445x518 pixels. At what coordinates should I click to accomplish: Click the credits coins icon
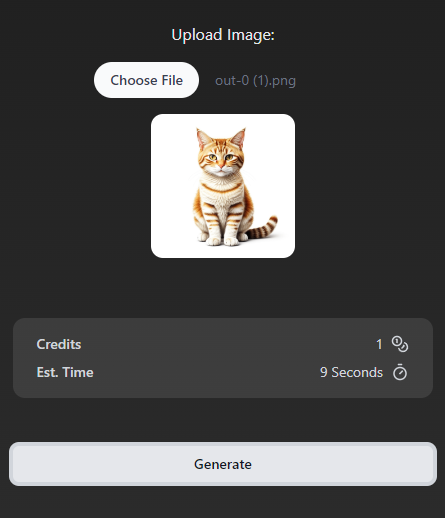point(400,344)
